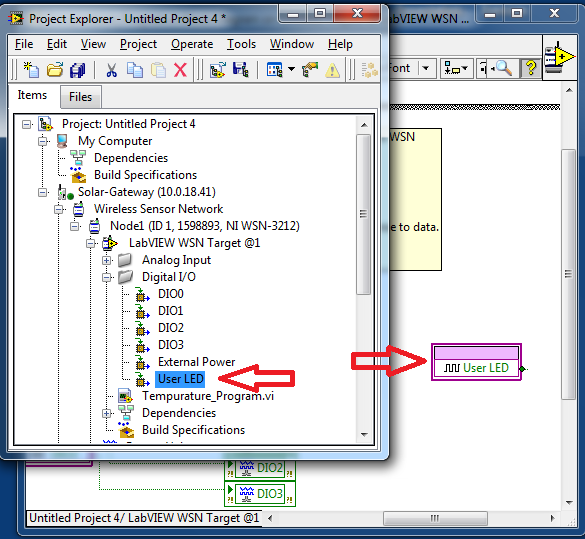585x539 pixels.
Task: Click the DIO2 I/O node on block diagram
Action: pyautogui.click(x=260, y=469)
